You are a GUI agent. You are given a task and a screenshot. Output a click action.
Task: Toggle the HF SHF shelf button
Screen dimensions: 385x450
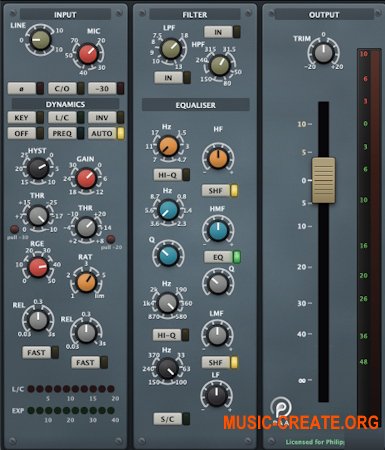click(220, 190)
